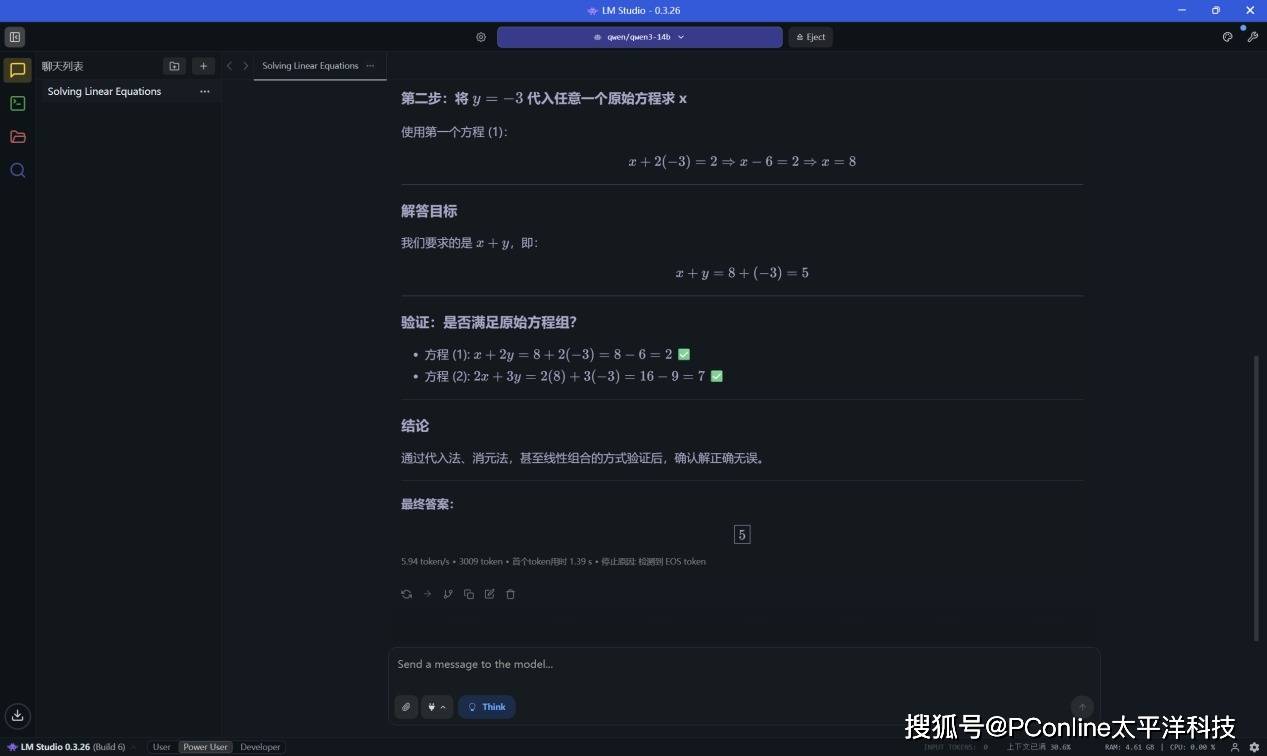Toggle the Think mode button
The image size is (1267, 756).
click(487, 707)
